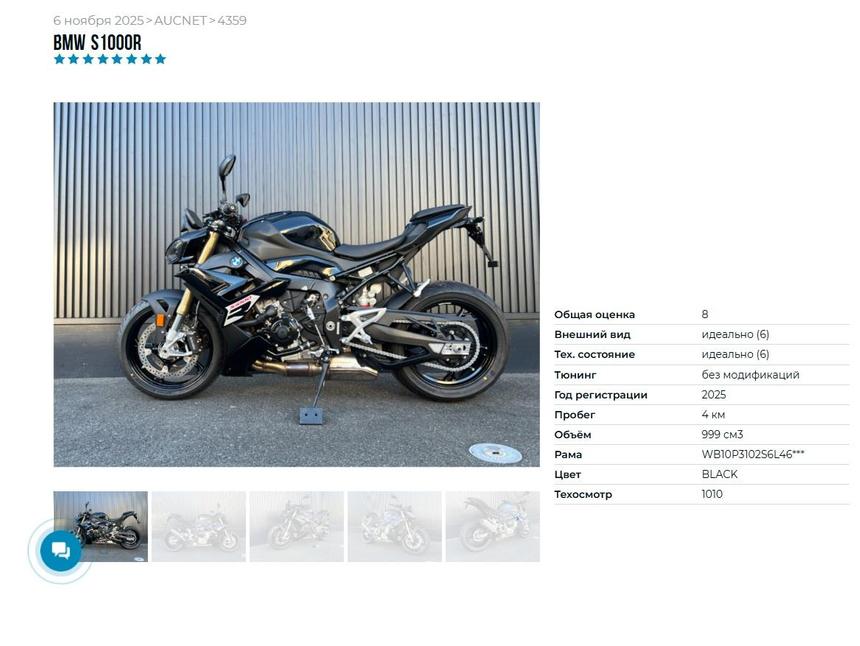Viewport: 860px width, 646px height.
Task: Click the Цвет value BLACK
Action: [x=719, y=474]
